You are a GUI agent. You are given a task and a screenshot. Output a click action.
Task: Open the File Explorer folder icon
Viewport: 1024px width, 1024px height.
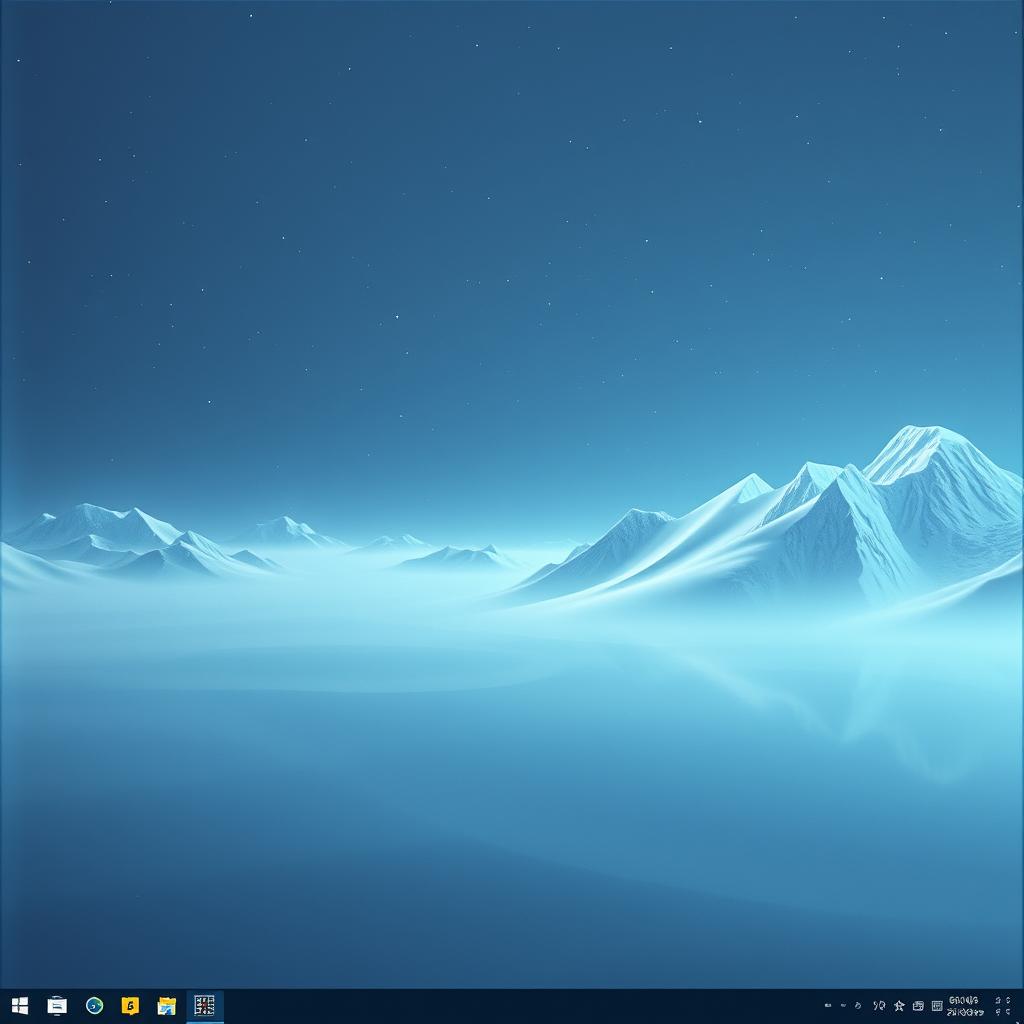pyautogui.click(x=167, y=1006)
